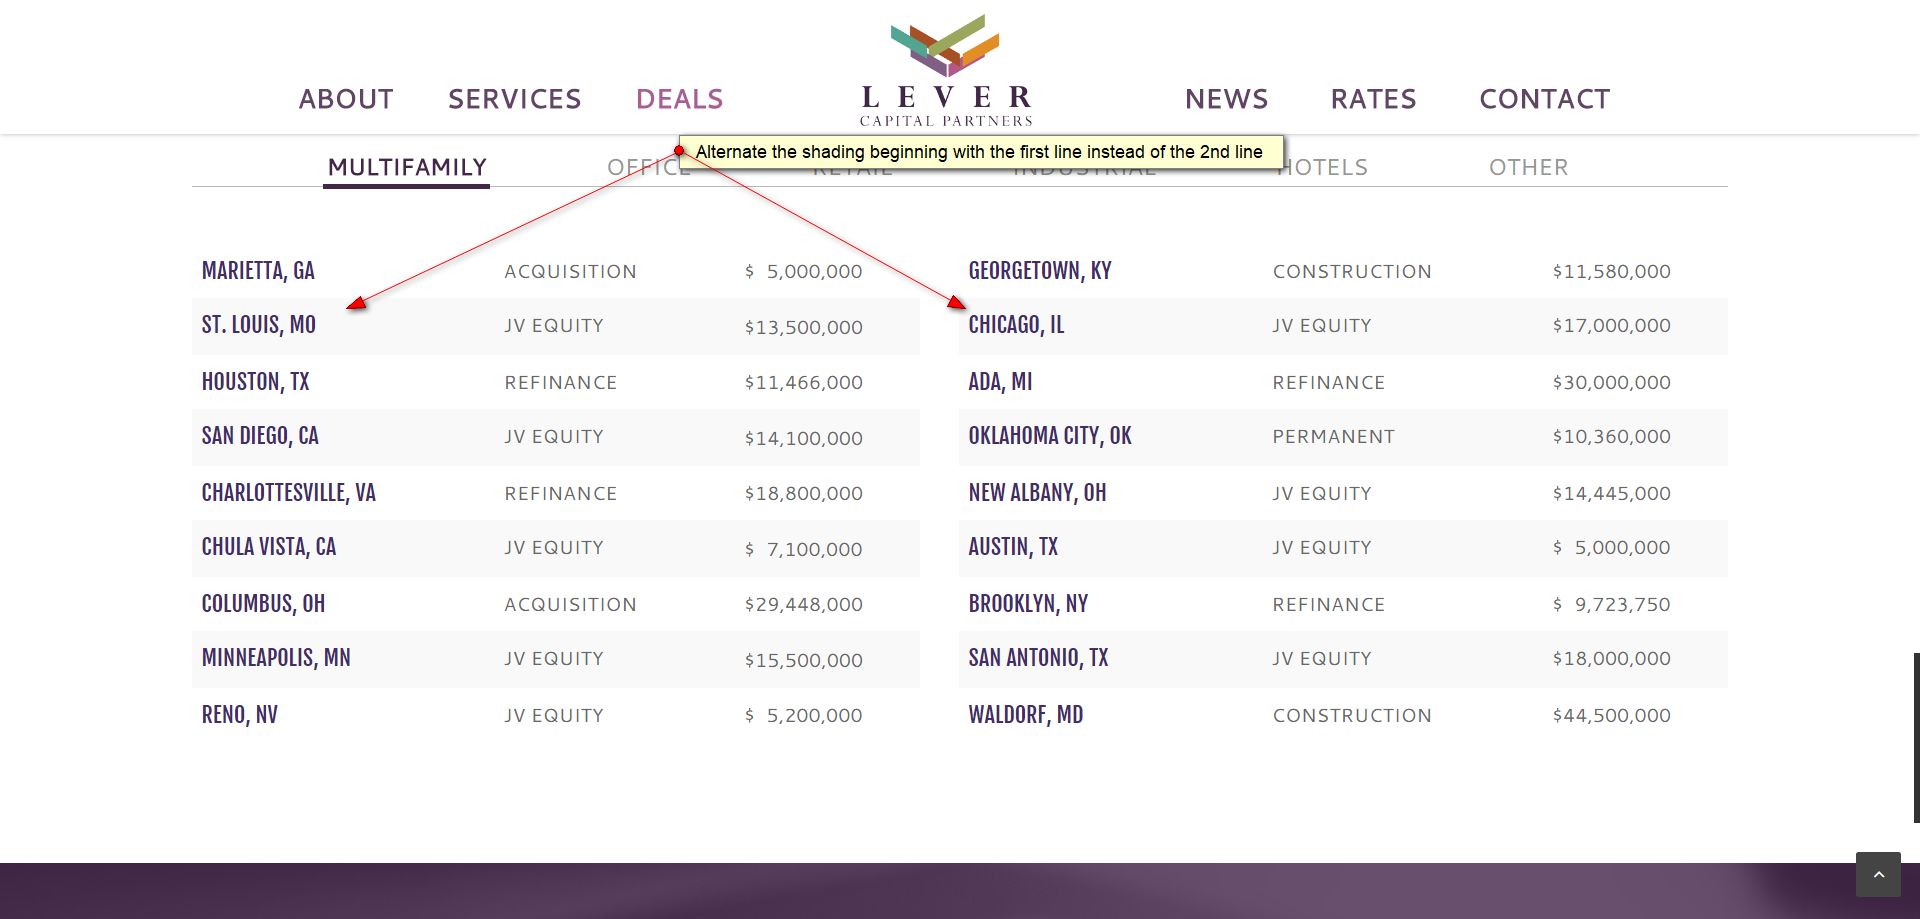Viewport: 1920px width, 919px height.
Task: Click Georgetown, KY deal name
Action: [1040, 271]
